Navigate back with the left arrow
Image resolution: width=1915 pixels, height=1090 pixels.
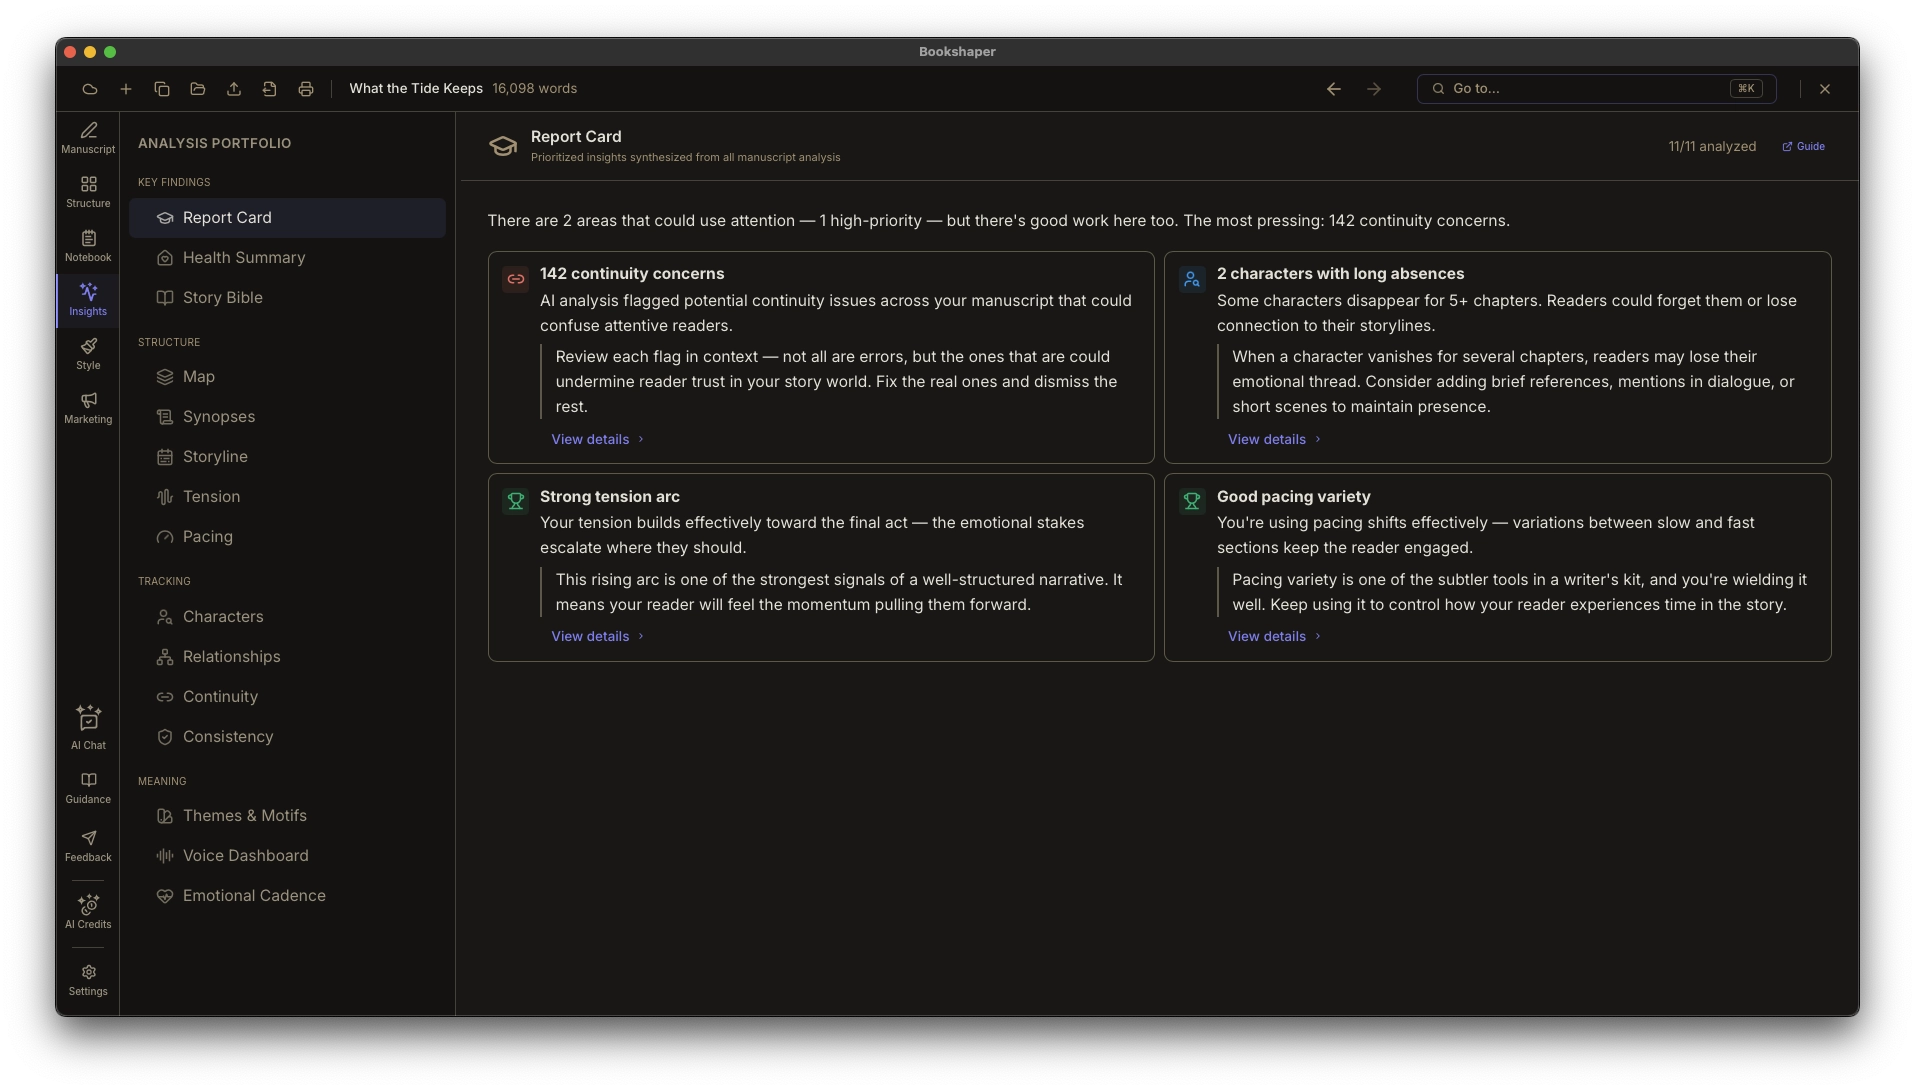click(x=1334, y=89)
